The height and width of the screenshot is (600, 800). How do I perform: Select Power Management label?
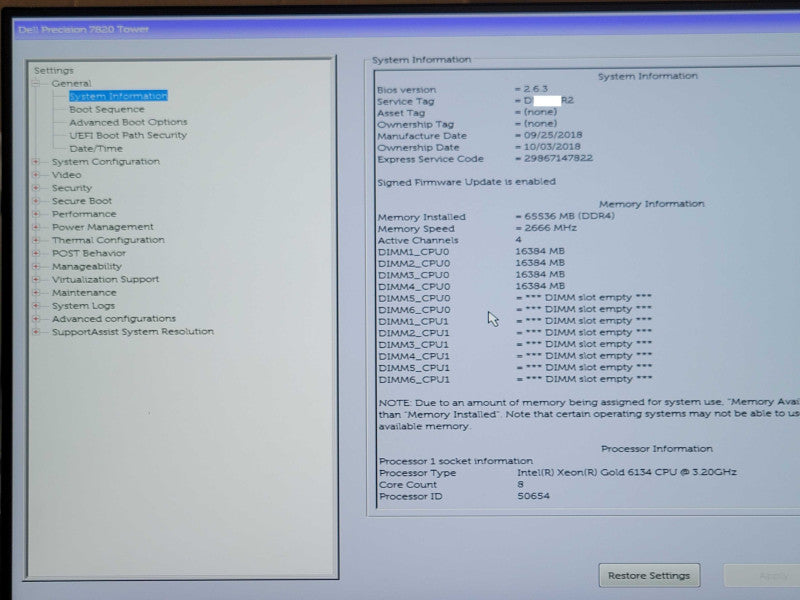103,227
